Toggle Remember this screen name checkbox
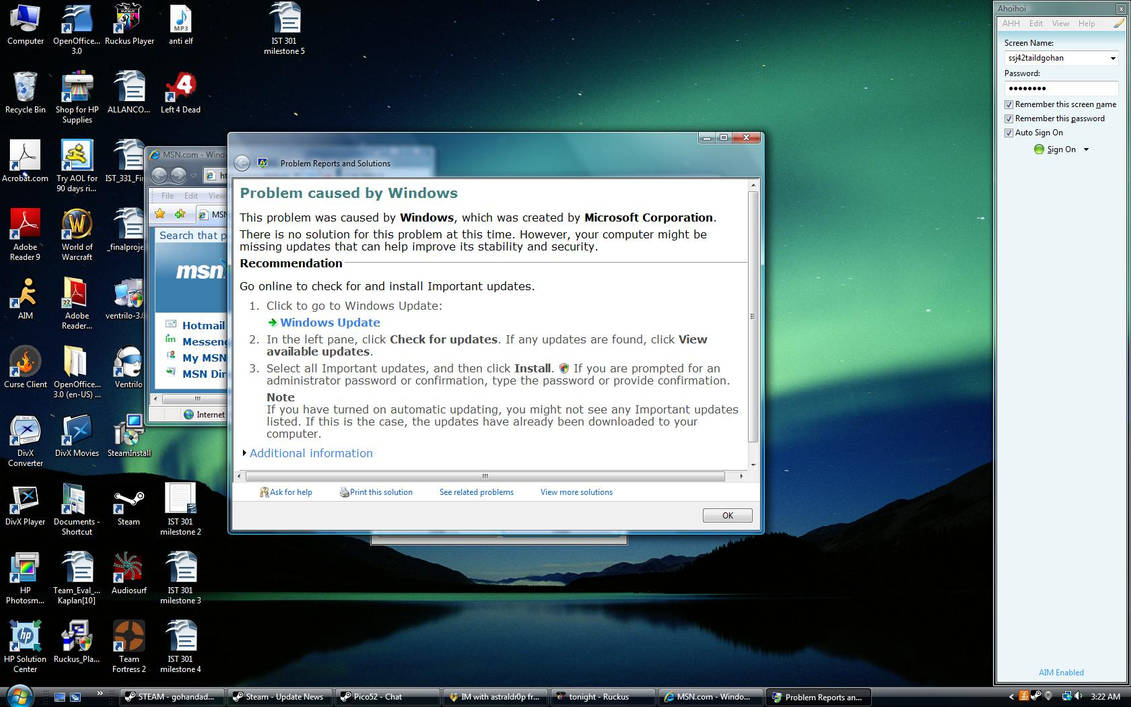The image size is (1131, 707). point(1008,105)
